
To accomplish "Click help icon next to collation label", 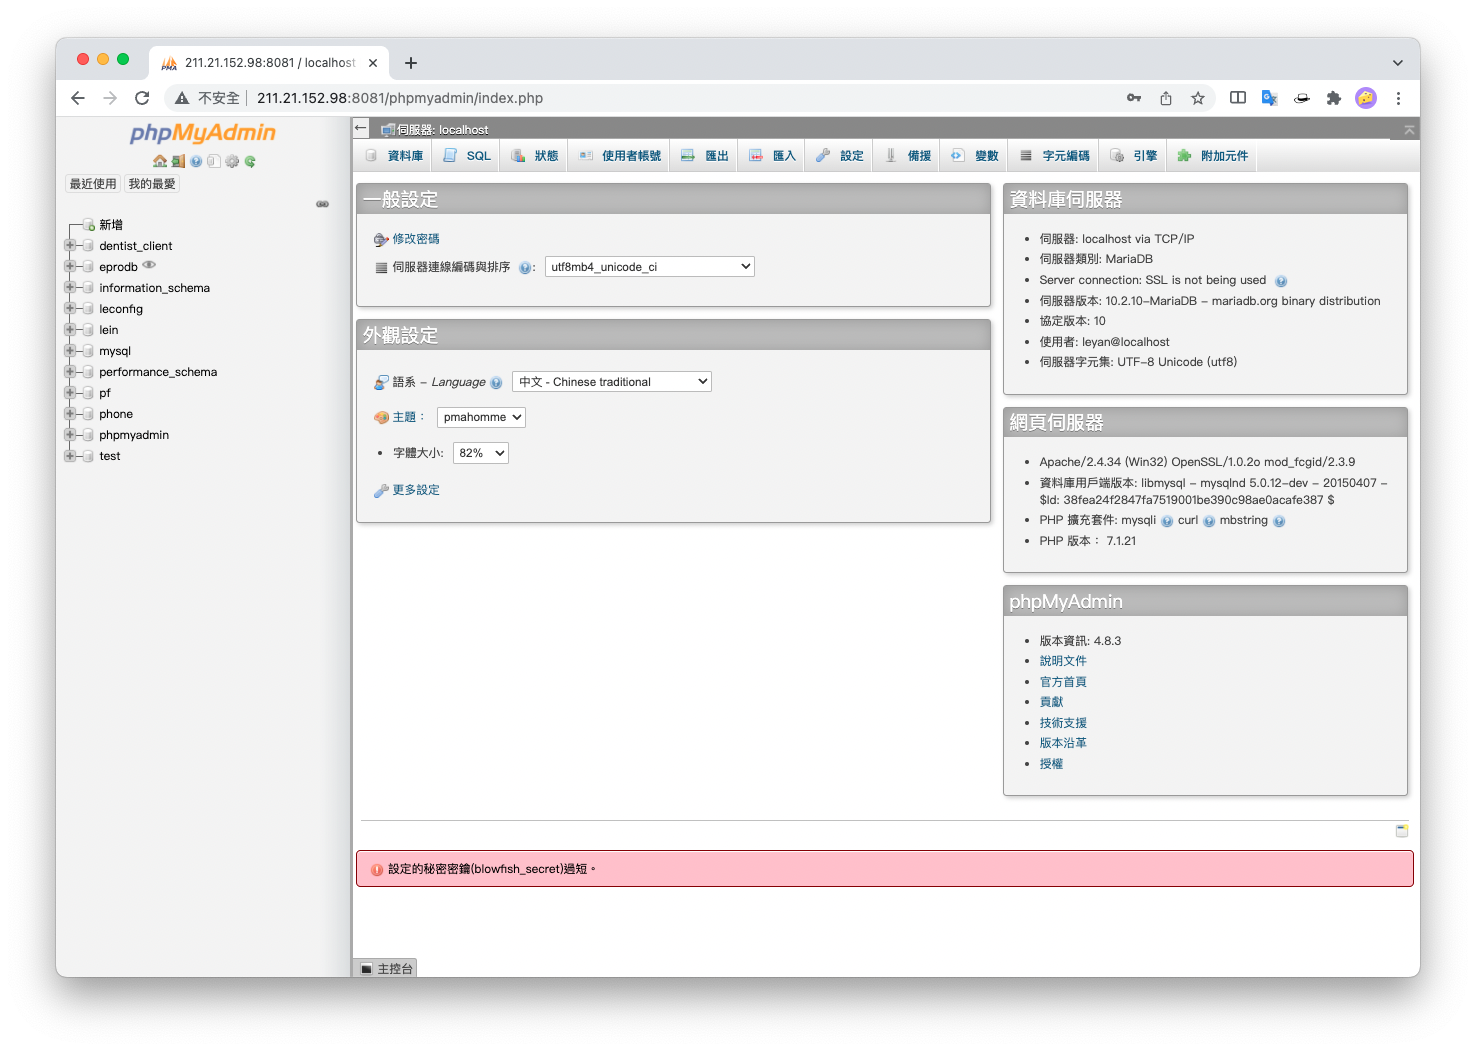I will [525, 268].
